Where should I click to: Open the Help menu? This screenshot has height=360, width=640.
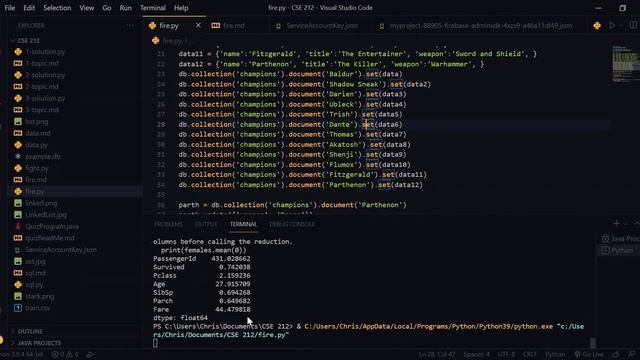click(x=181, y=8)
